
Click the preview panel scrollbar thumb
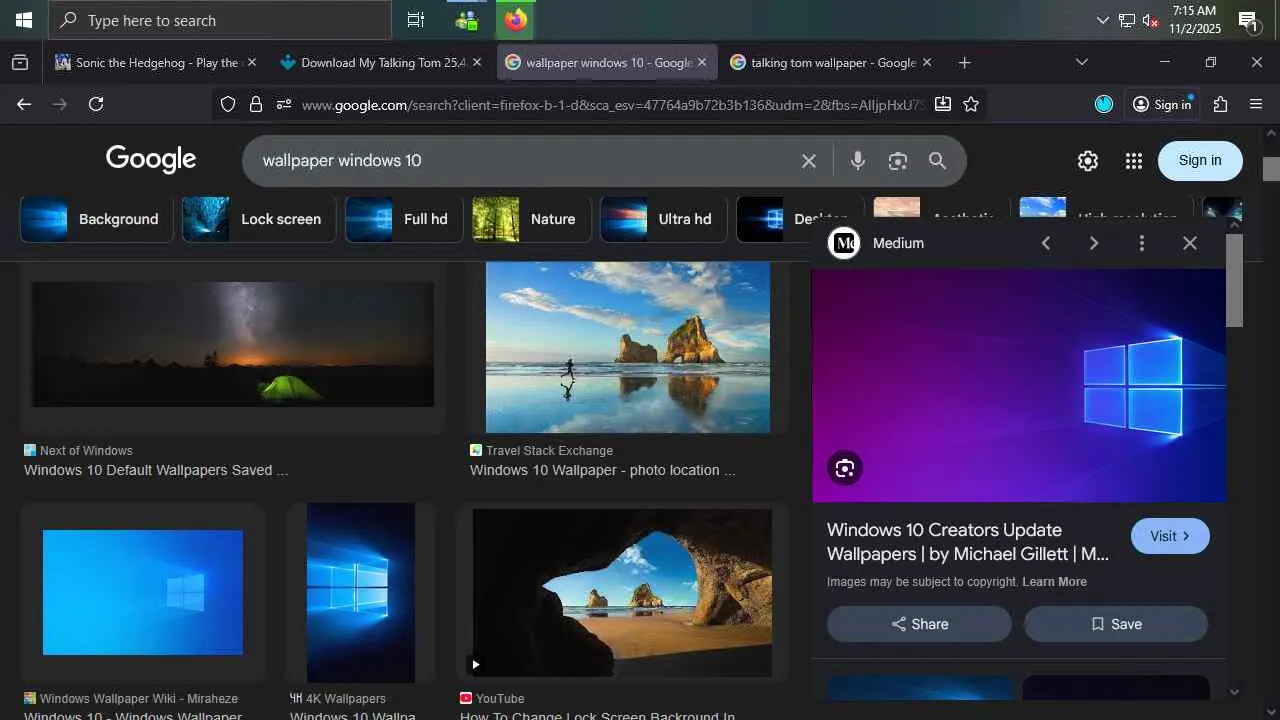click(1234, 280)
